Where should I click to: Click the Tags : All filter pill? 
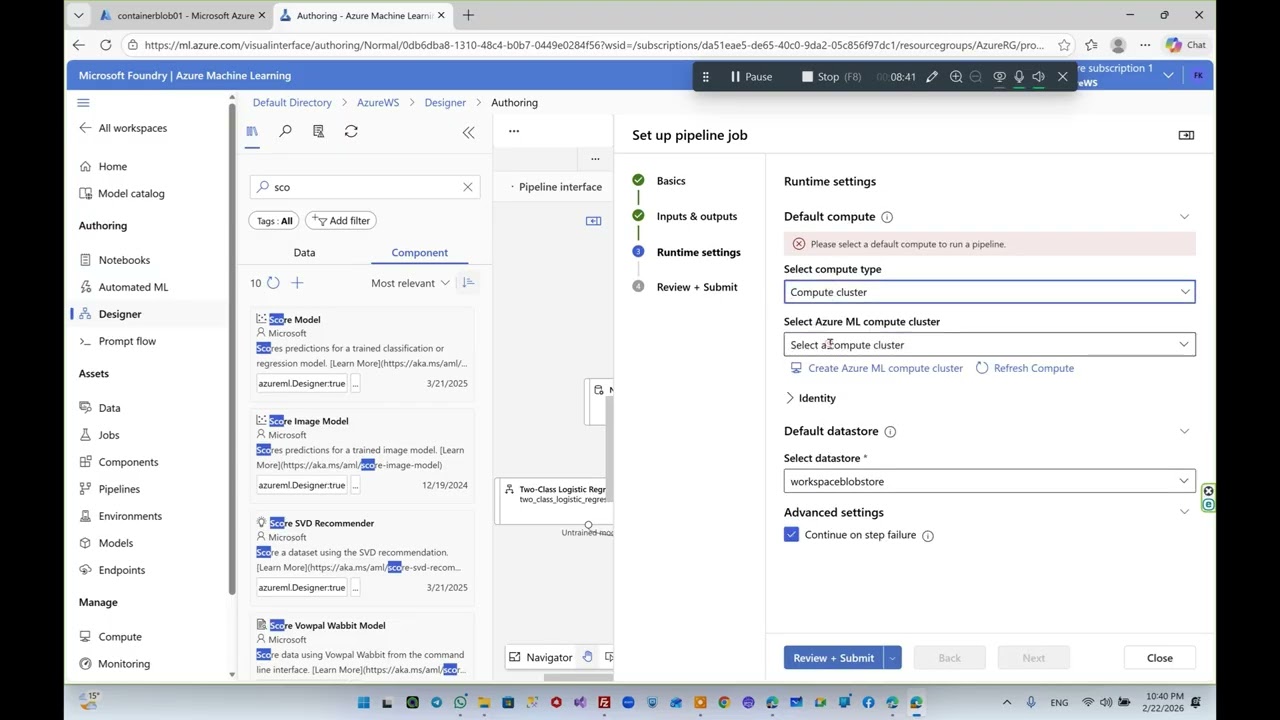274,221
